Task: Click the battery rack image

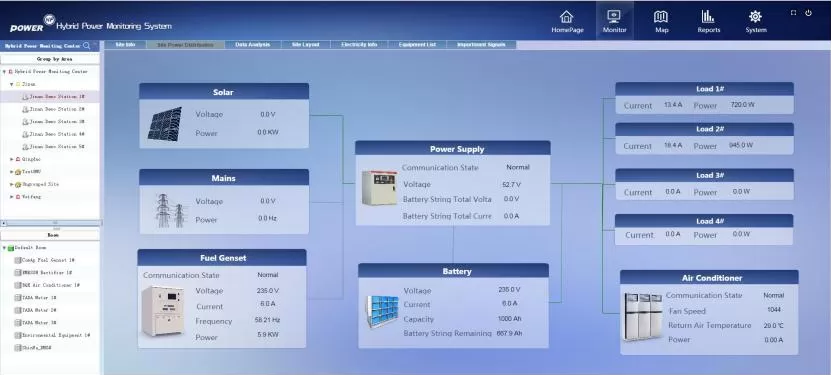Action: click(x=382, y=311)
